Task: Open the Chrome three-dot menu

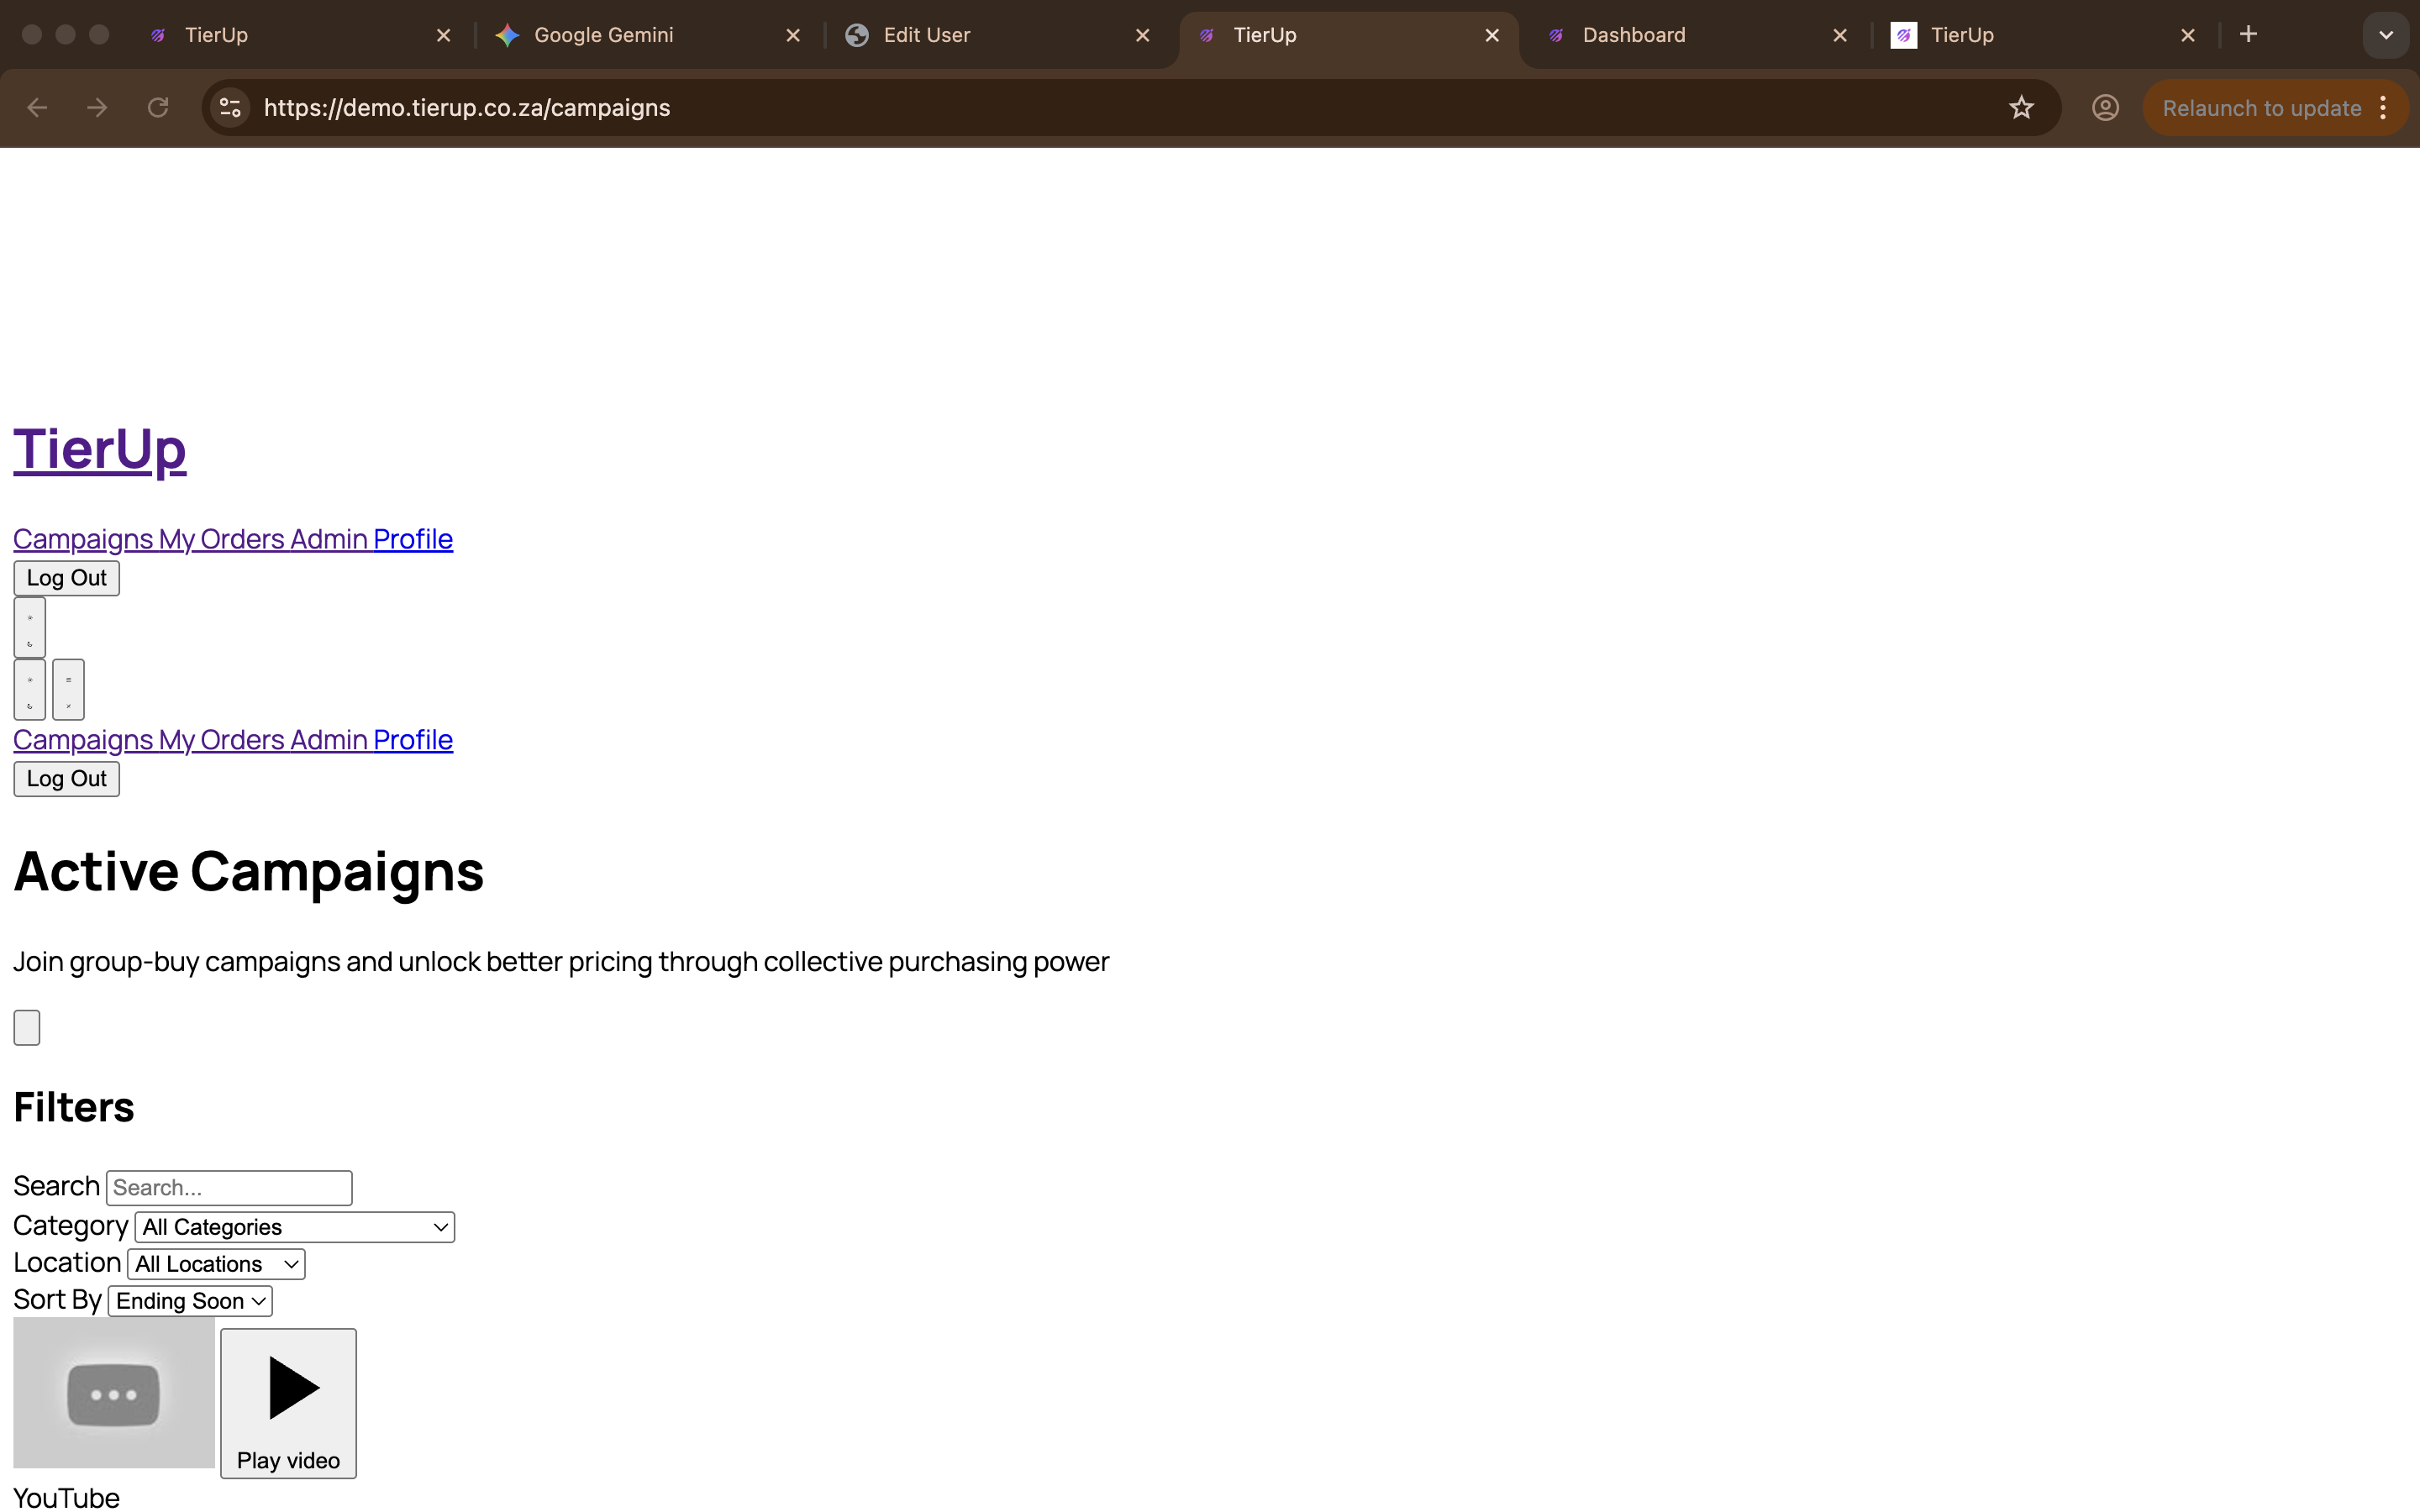Action: tap(2384, 108)
